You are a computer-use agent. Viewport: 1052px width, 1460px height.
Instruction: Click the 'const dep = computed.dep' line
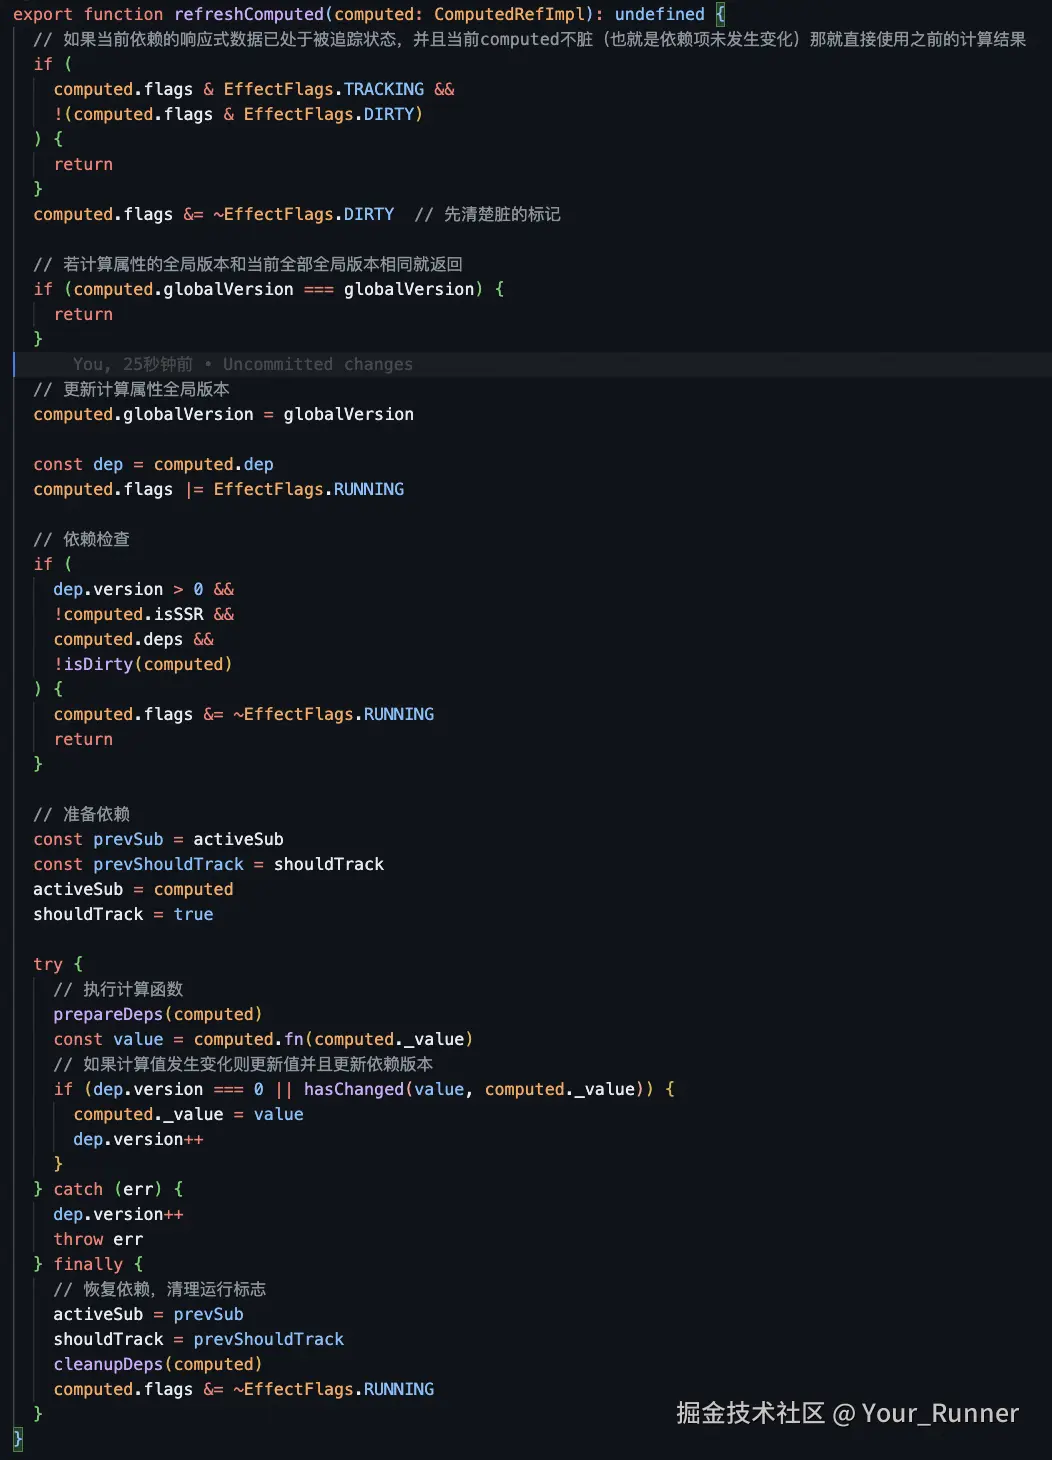click(x=153, y=464)
